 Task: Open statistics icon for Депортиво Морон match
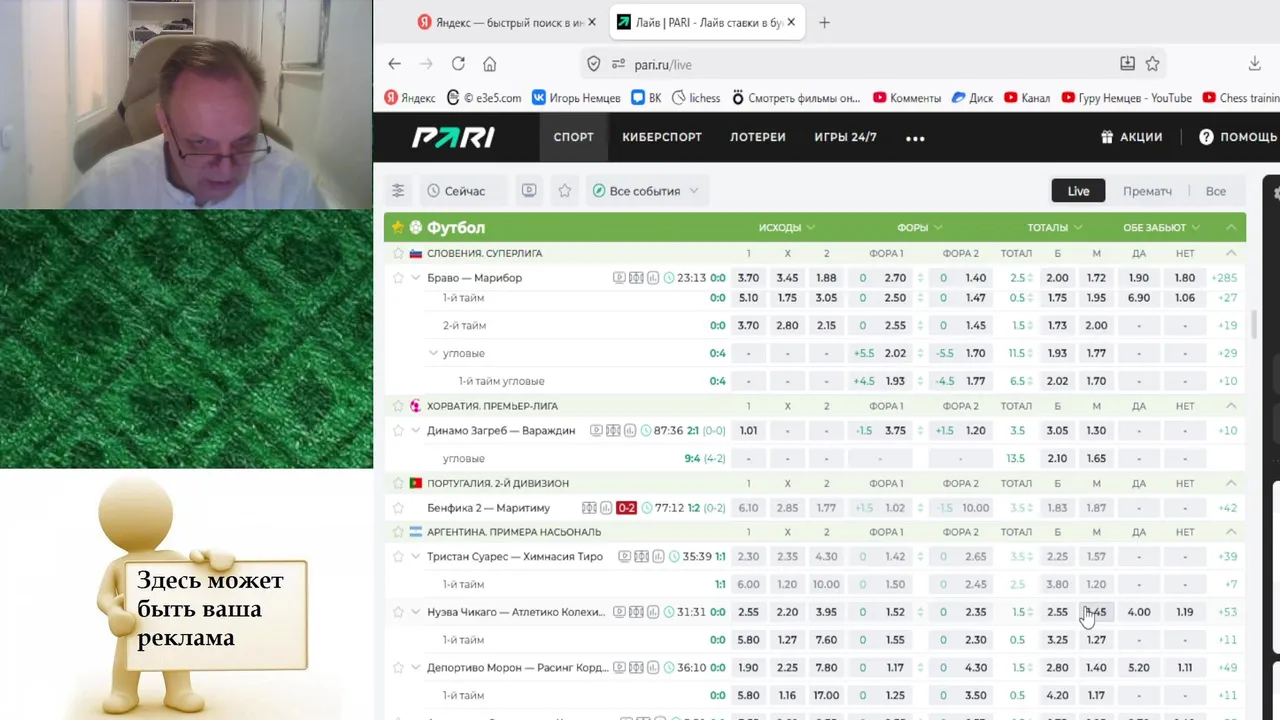(653, 668)
